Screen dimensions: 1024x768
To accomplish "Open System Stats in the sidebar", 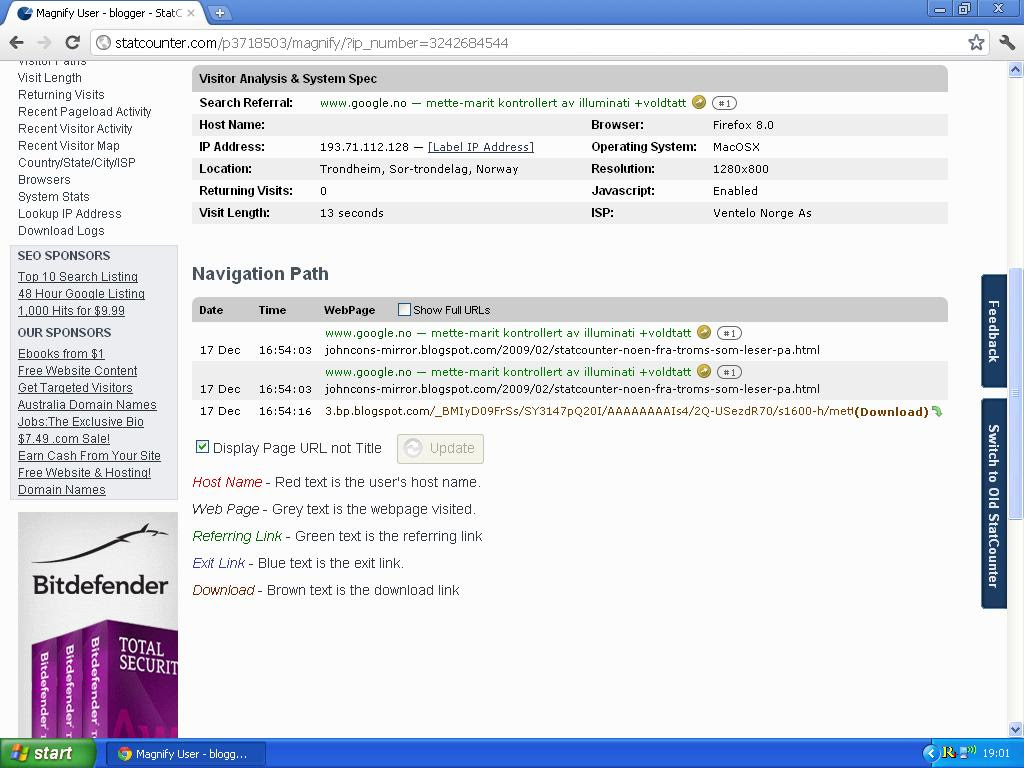I will 54,197.
